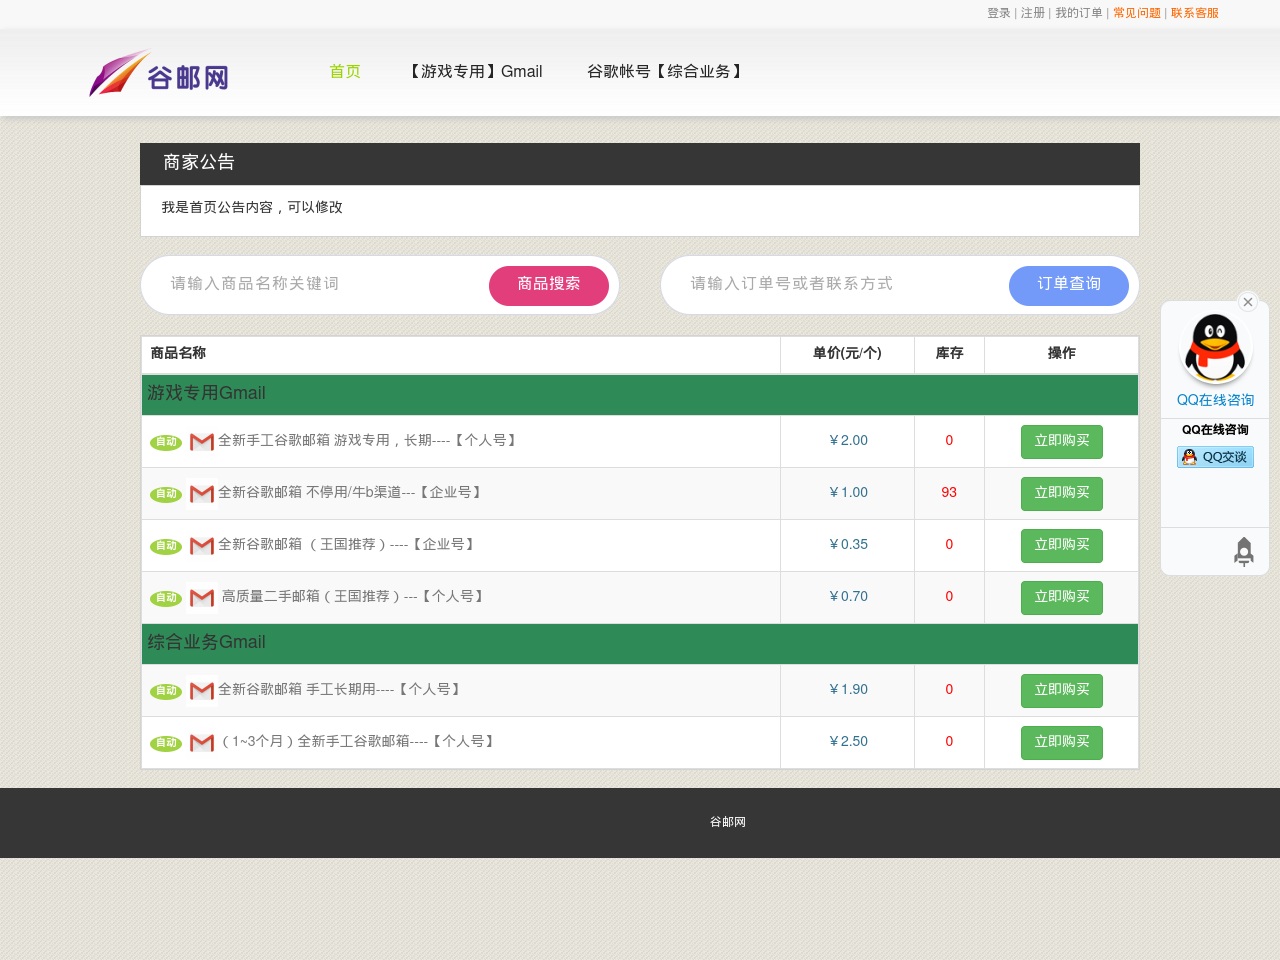Click 立即购买 for 高质量二手邮箱

(x=1062, y=597)
